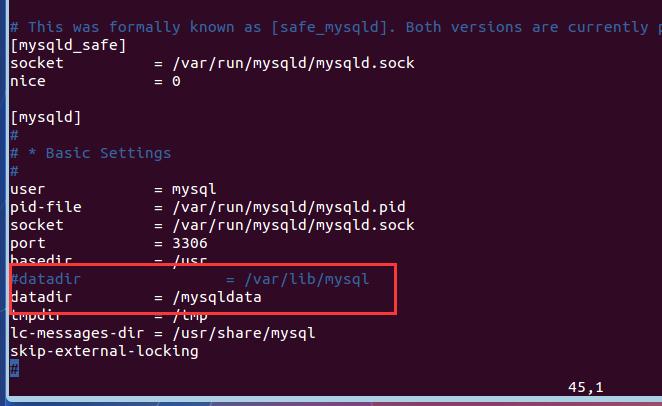Click the safe_mysqld comment at top
The height and width of the screenshot is (406, 662).
click(x=329, y=27)
